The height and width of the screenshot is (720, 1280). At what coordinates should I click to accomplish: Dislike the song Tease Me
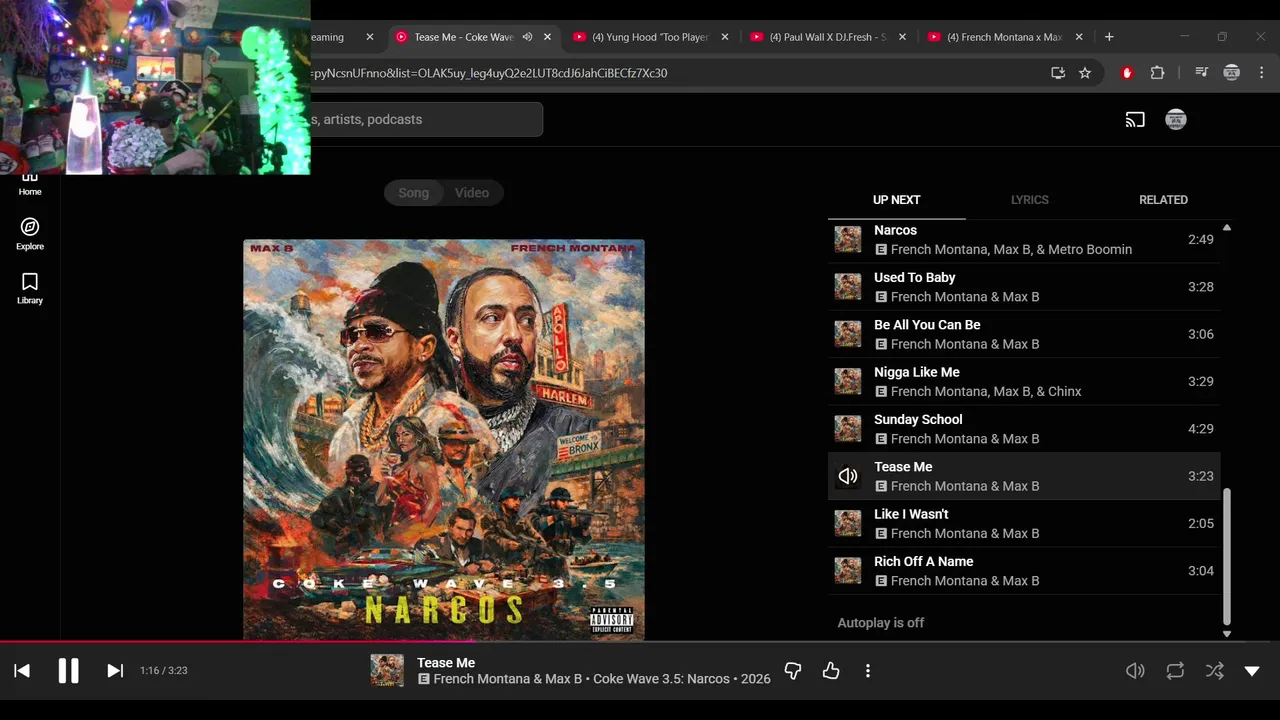tap(793, 671)
